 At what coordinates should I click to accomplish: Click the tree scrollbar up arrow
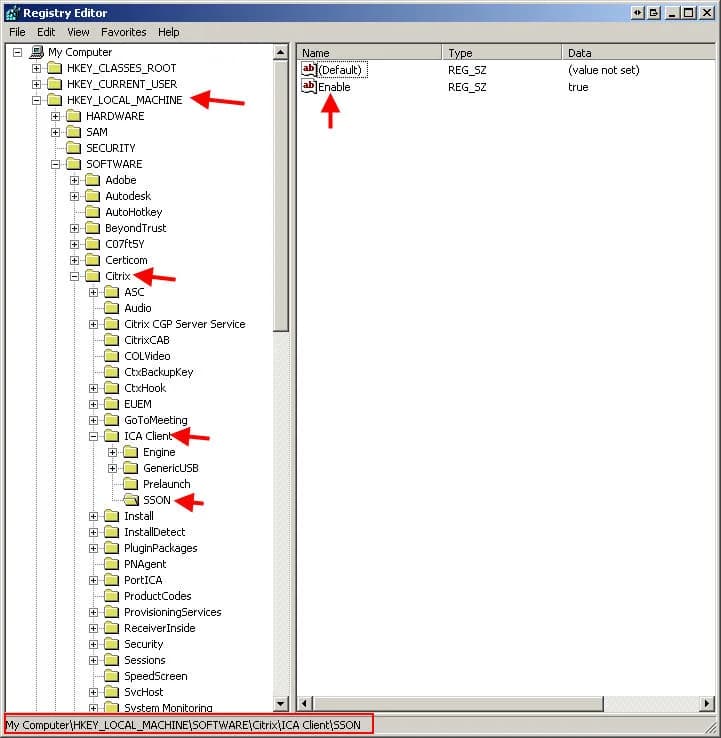coord(280,52)
